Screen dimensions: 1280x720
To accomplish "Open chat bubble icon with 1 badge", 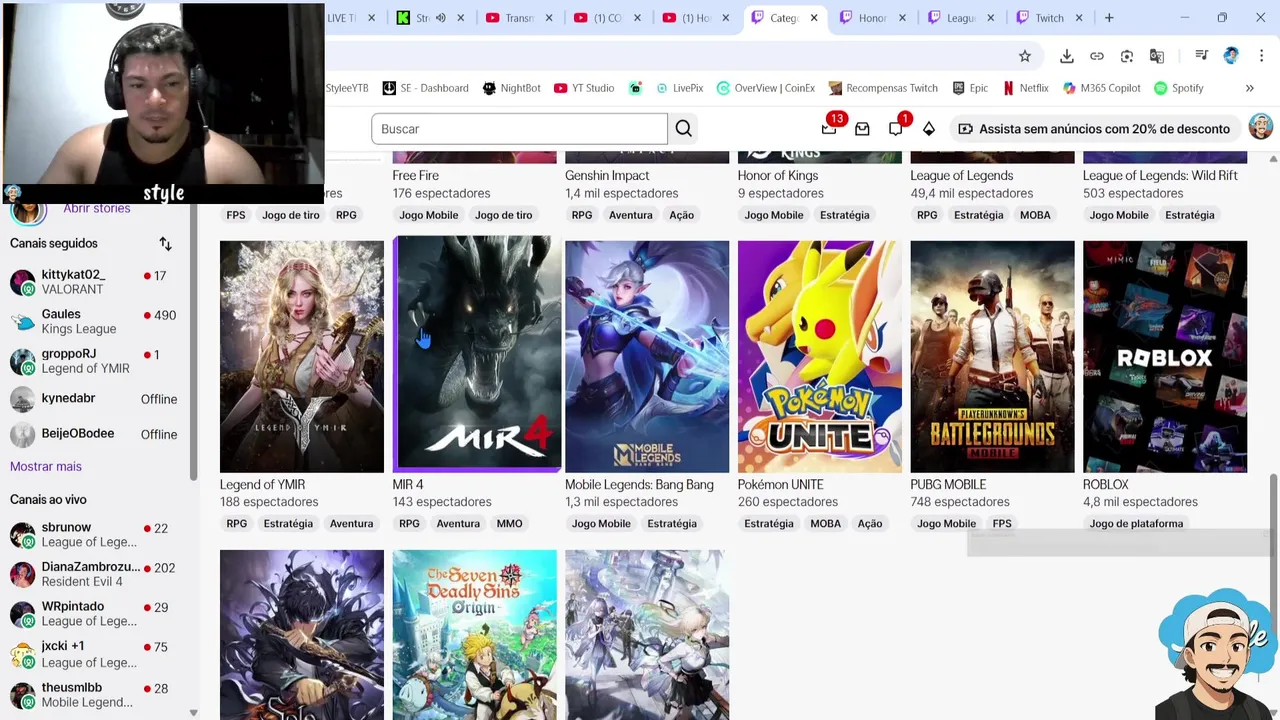I will [x=896, y=128].
